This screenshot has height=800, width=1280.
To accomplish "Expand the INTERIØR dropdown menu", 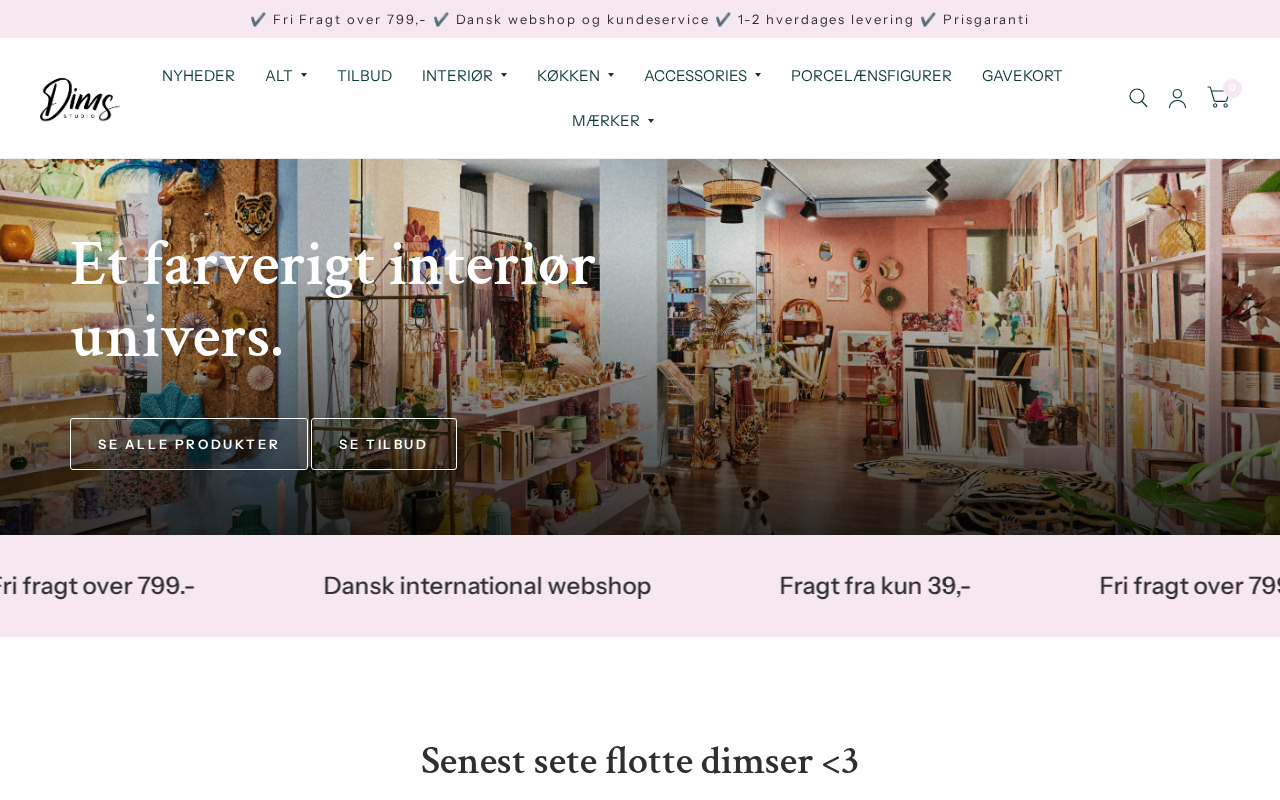I will [x=464, y=76].
